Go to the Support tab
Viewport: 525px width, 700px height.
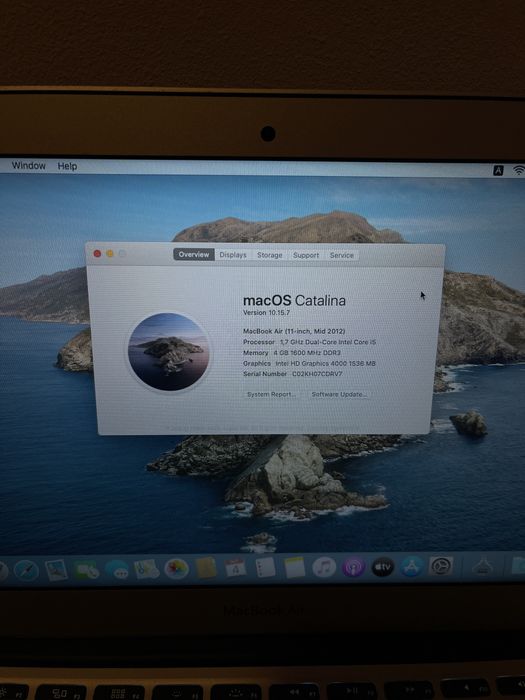point(306,255)
